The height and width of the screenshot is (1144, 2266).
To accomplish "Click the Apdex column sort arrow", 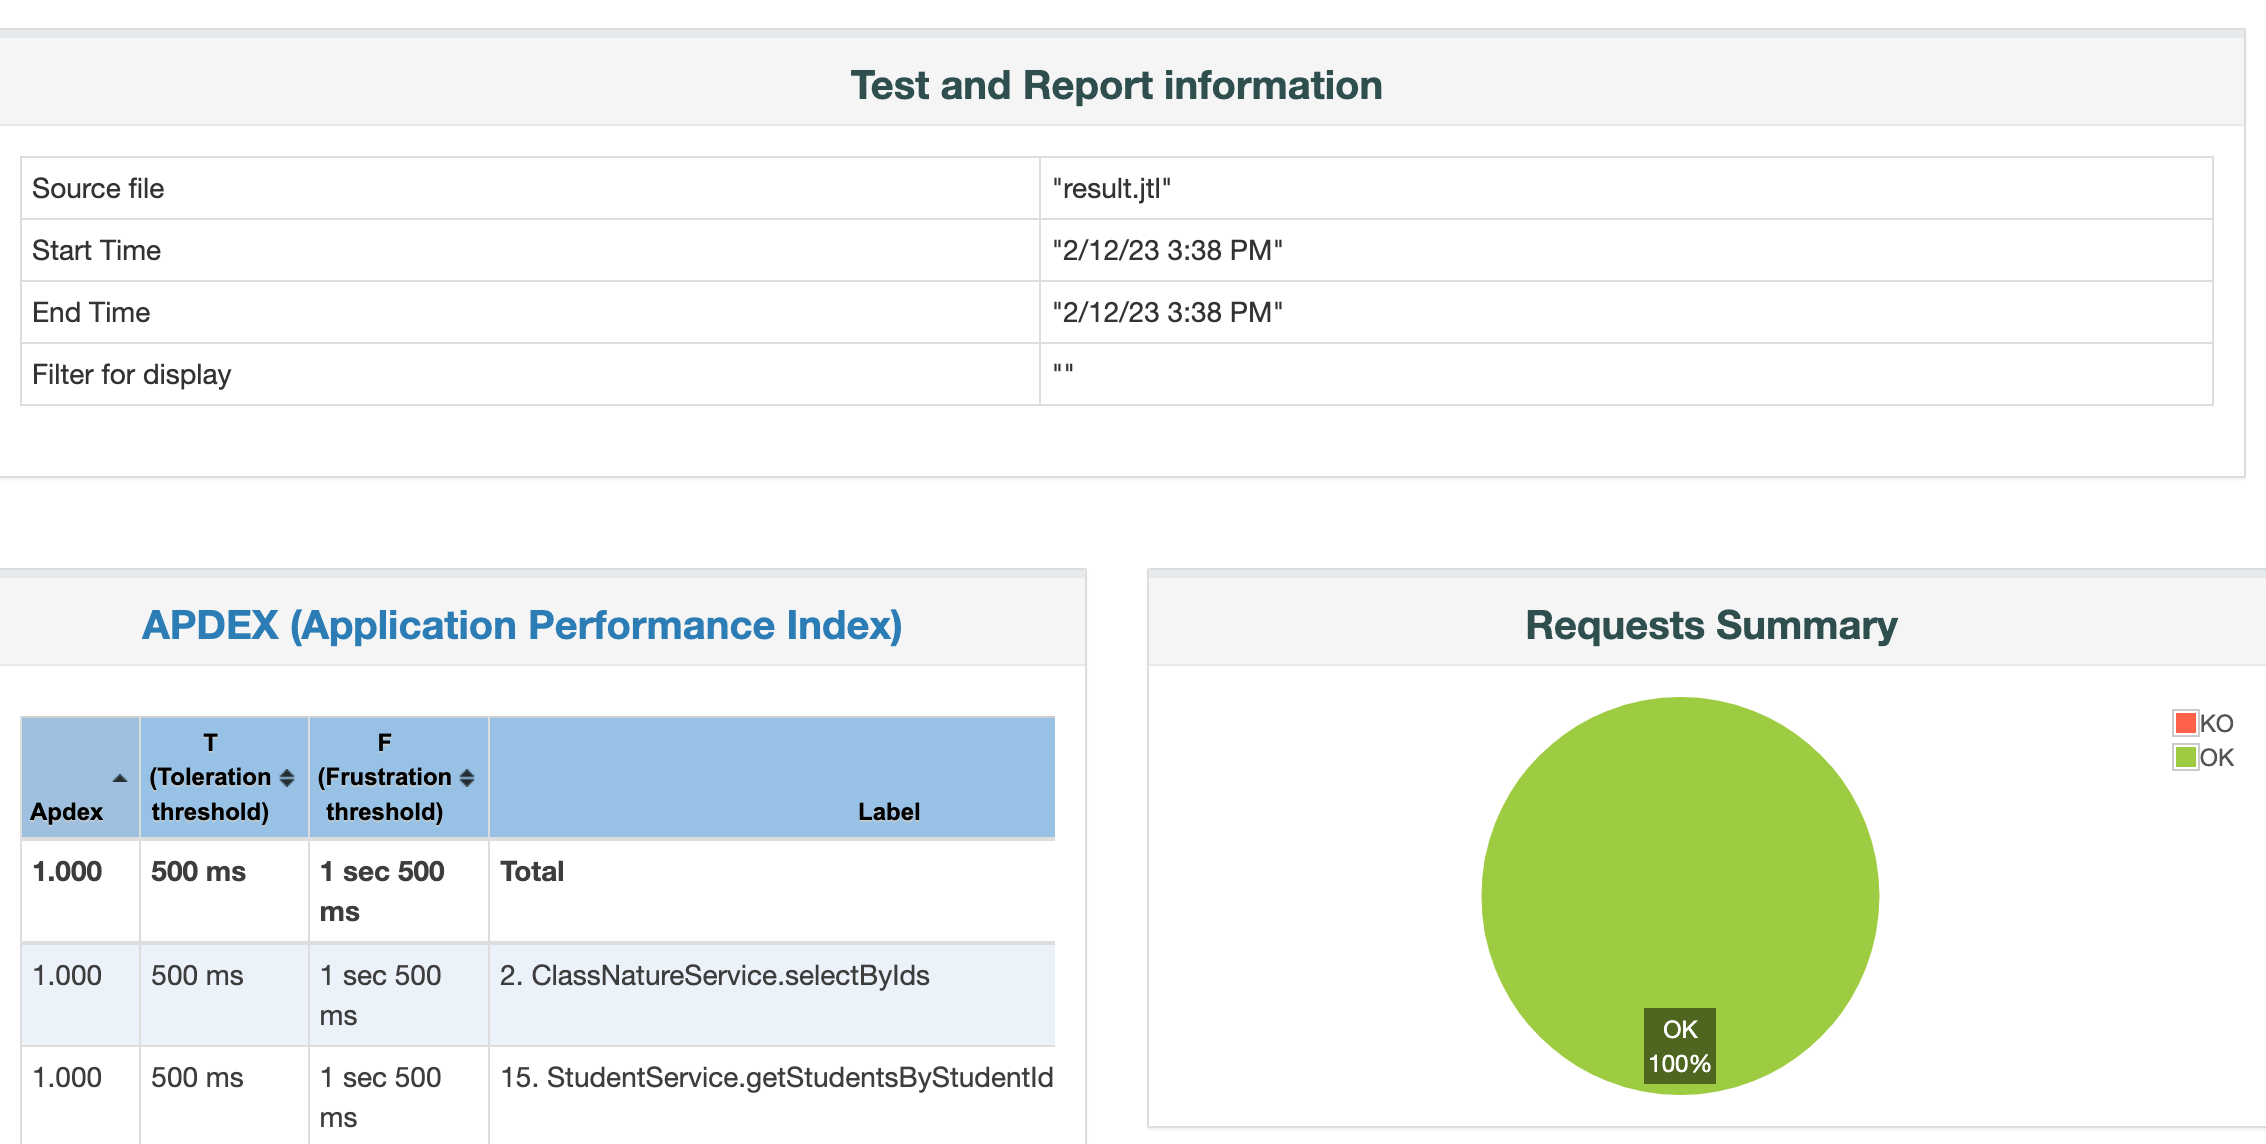I will point(120,778).
